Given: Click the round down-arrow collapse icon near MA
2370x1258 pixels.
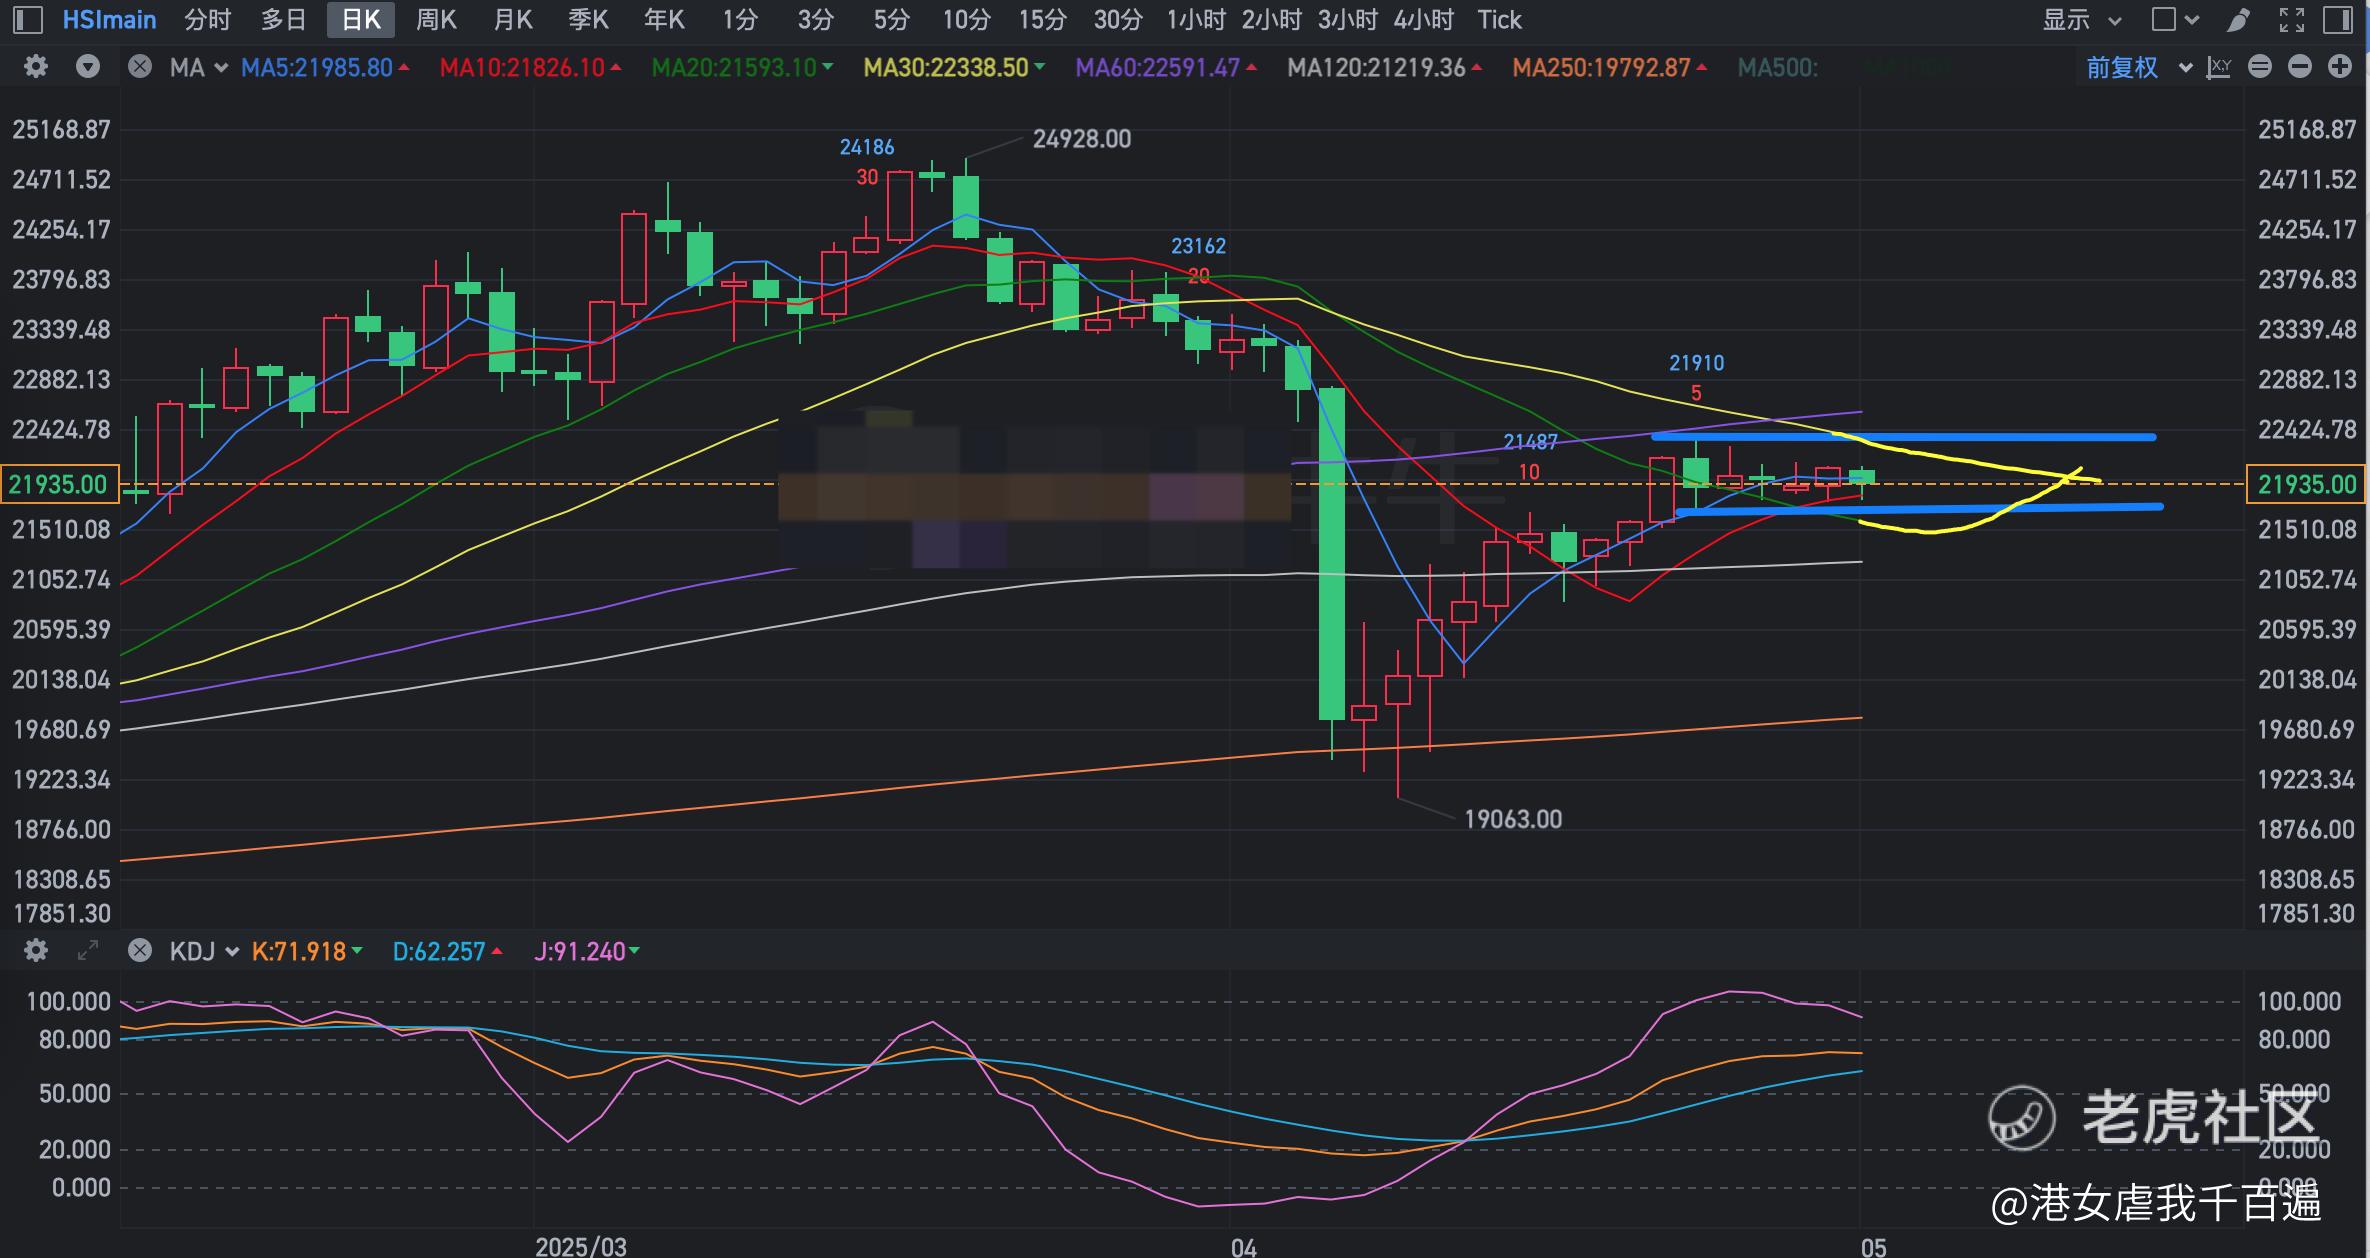Looking at the screenshot, I should pyautogui.click(x=88, y=67).
